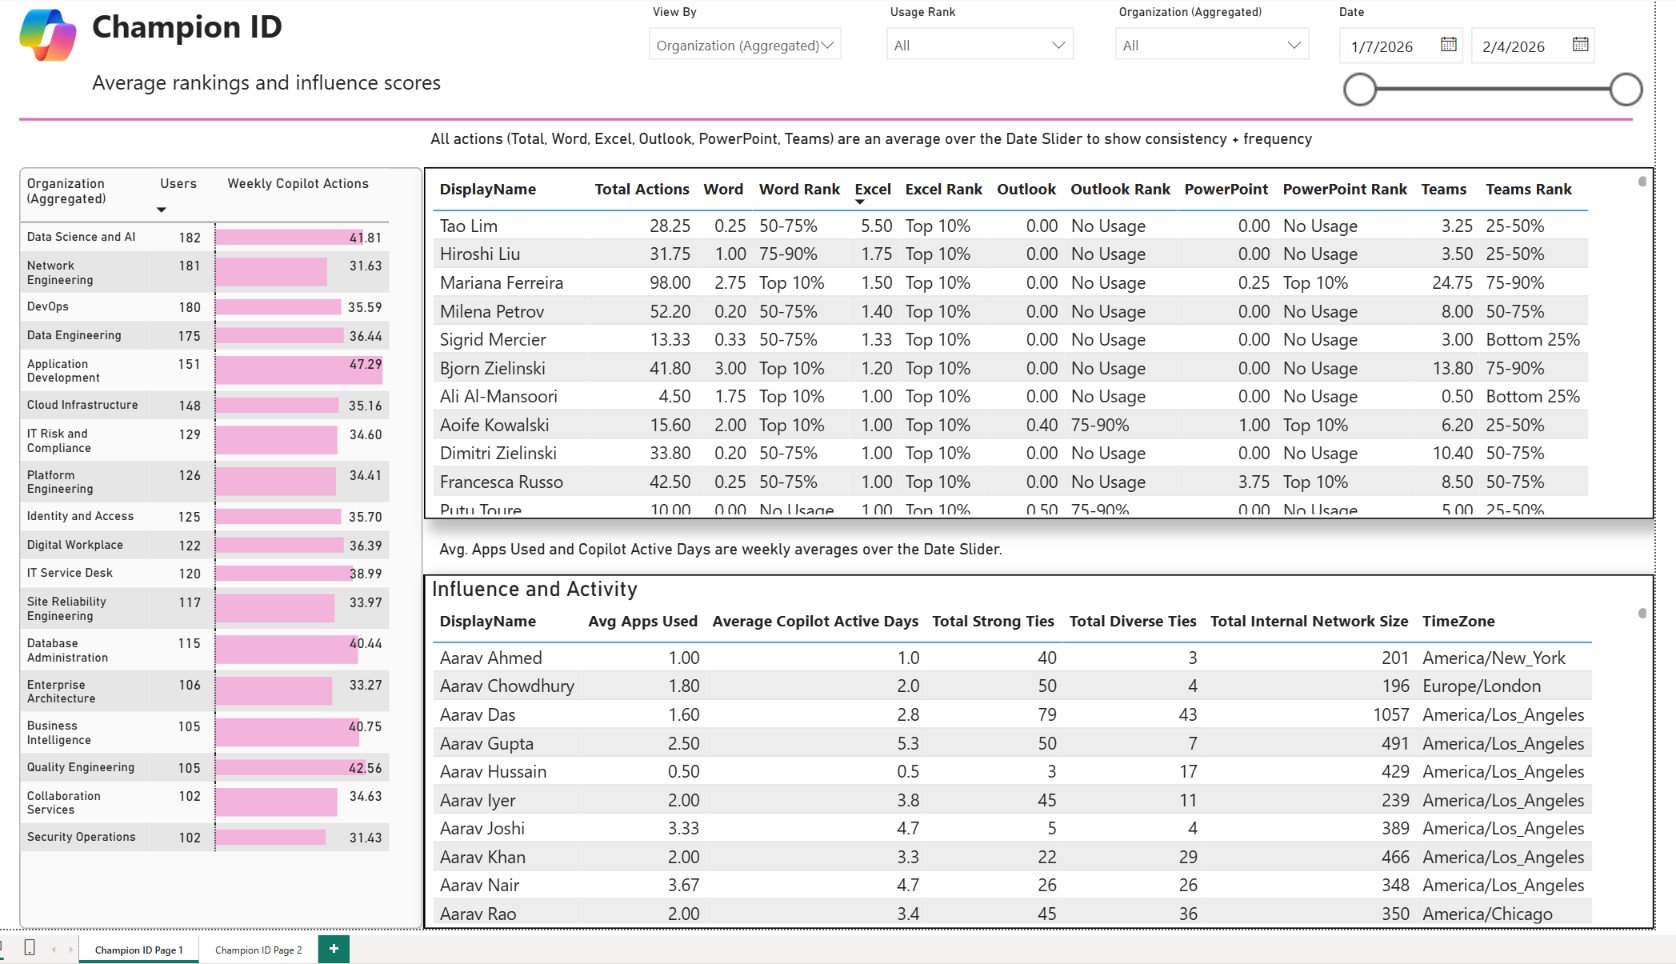Sort by Weekly Copilot Actions header

tap(298, 183)
